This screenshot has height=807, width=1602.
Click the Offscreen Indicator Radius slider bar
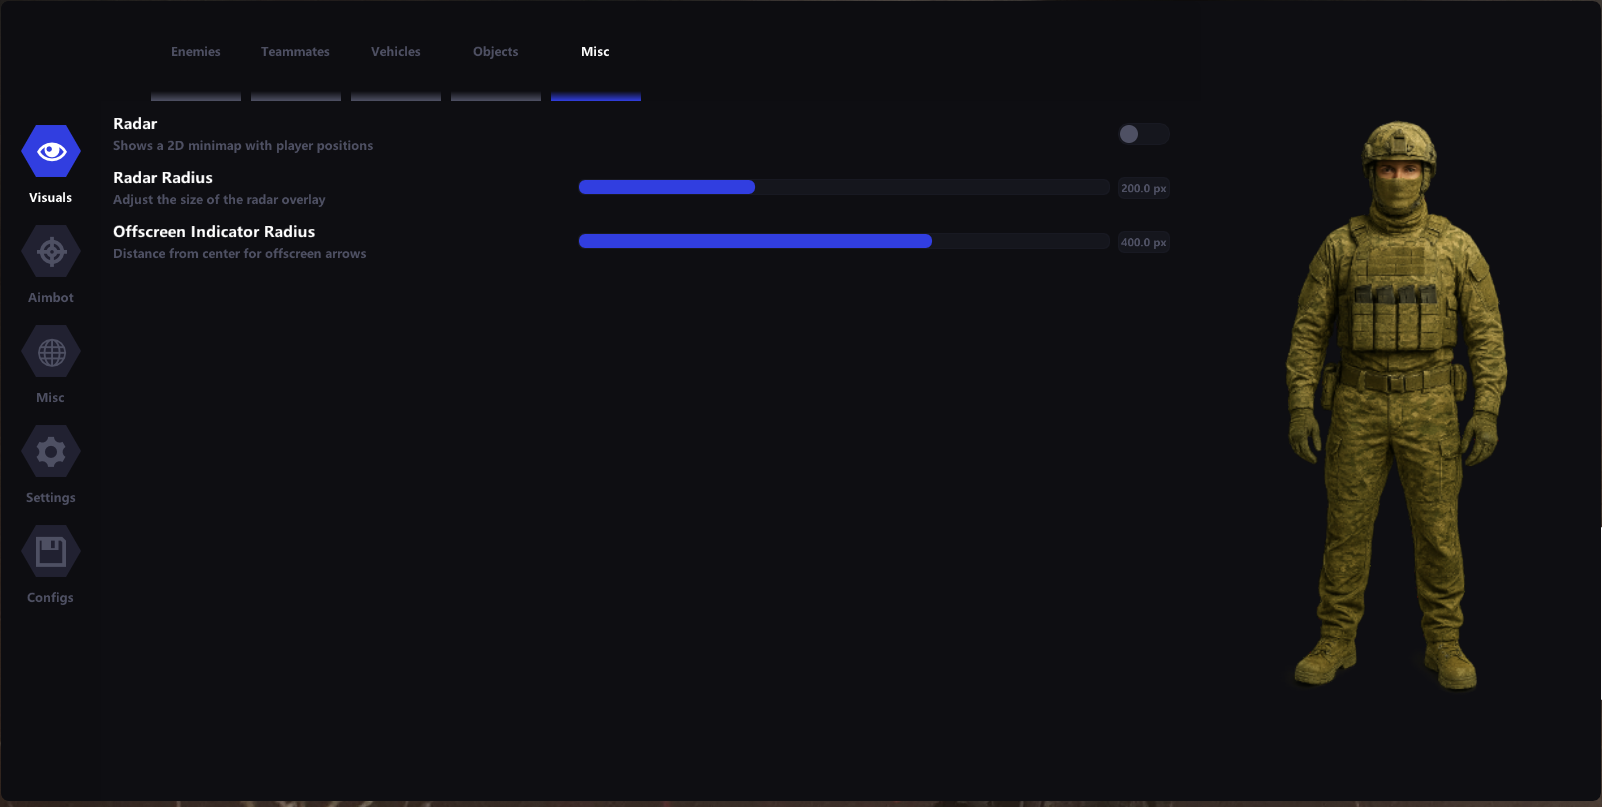755,241
